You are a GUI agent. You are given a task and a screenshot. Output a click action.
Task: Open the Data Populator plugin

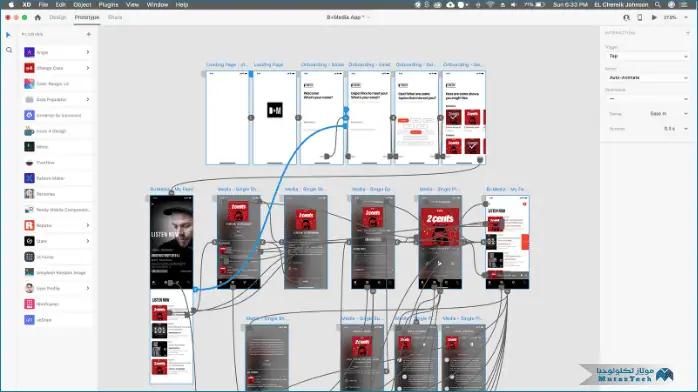click(57, 100)
